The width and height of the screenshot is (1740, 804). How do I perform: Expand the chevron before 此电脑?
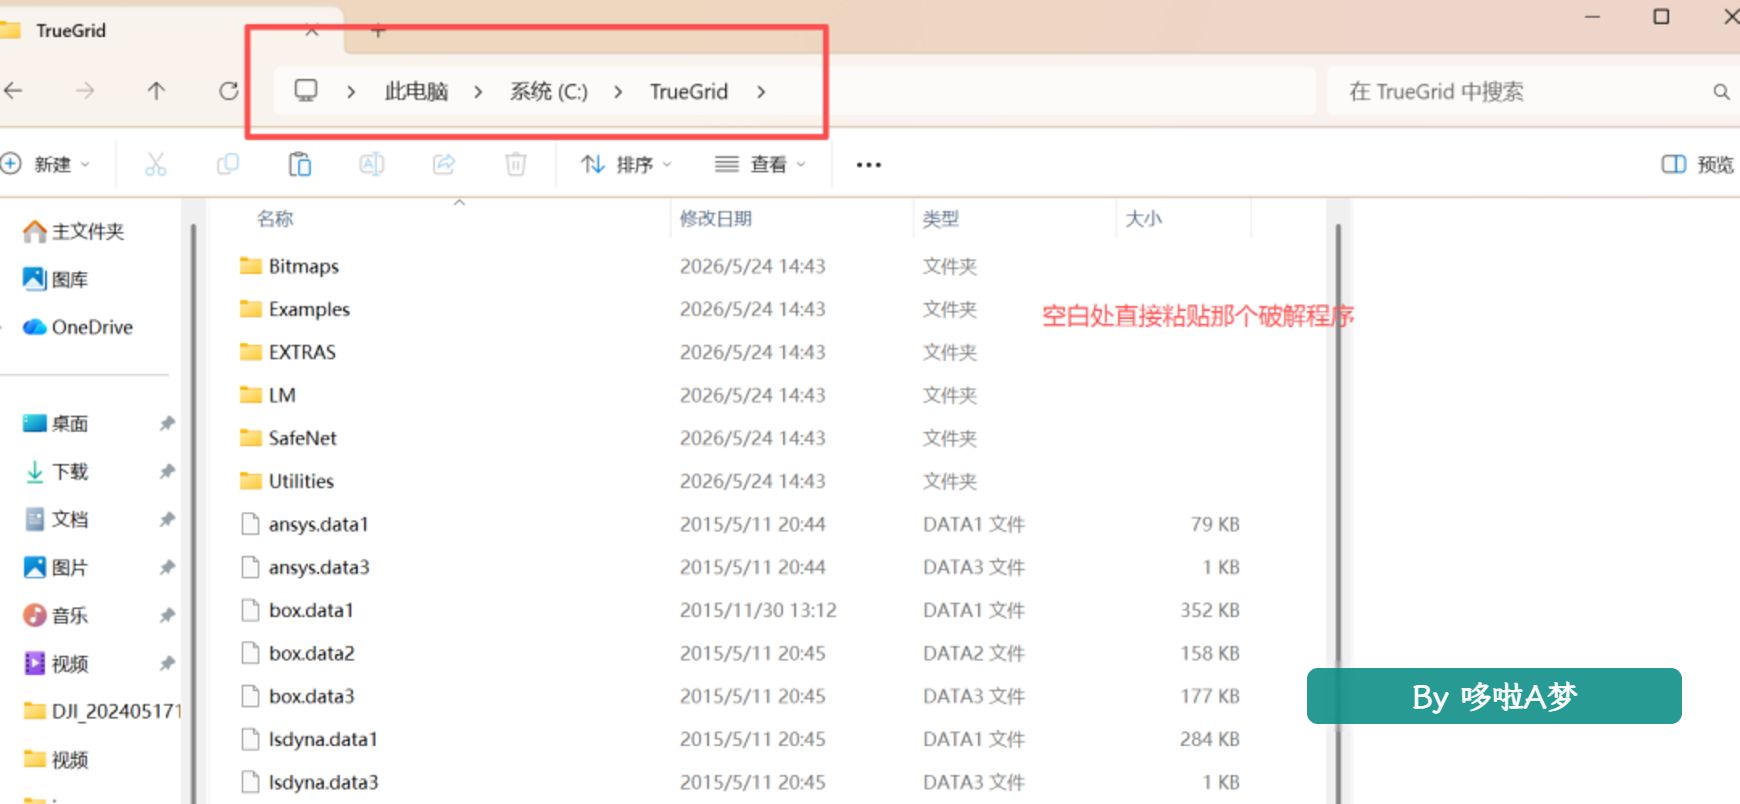coord(351,92)
